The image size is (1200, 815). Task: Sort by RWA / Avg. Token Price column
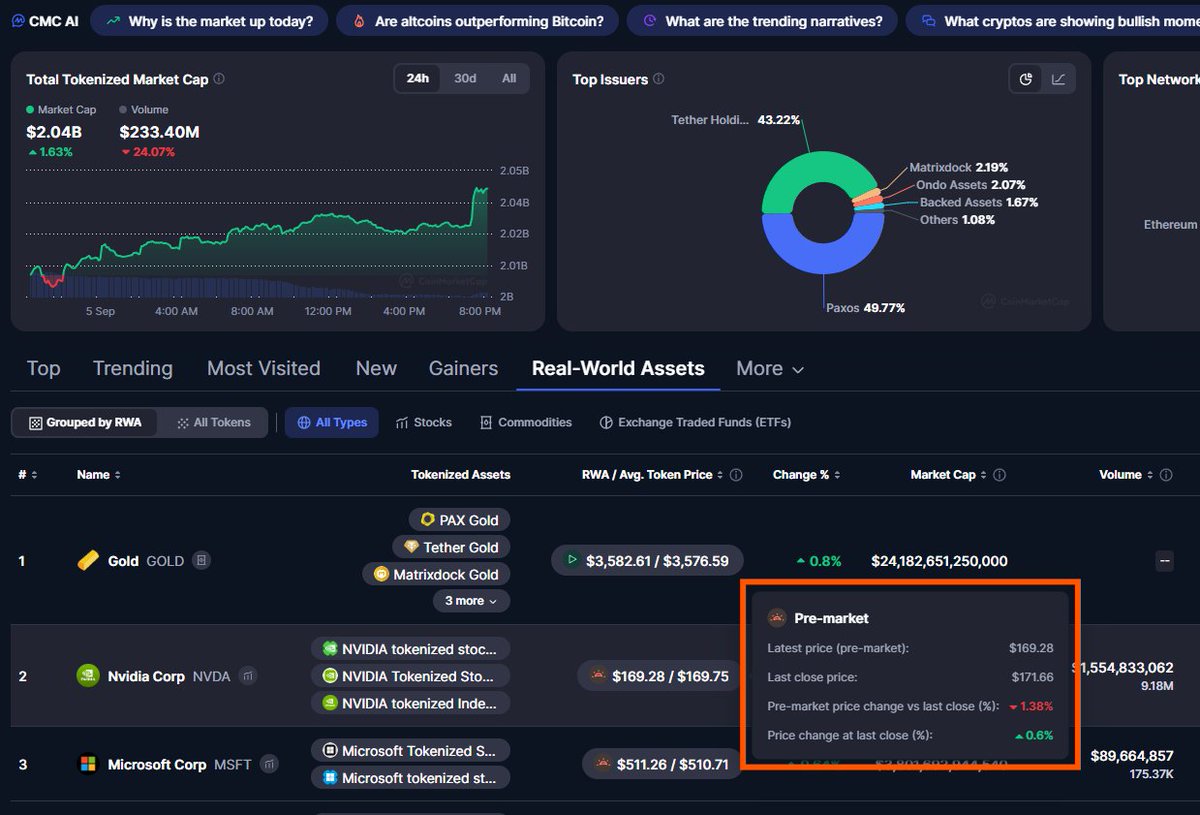pos(653,475)
